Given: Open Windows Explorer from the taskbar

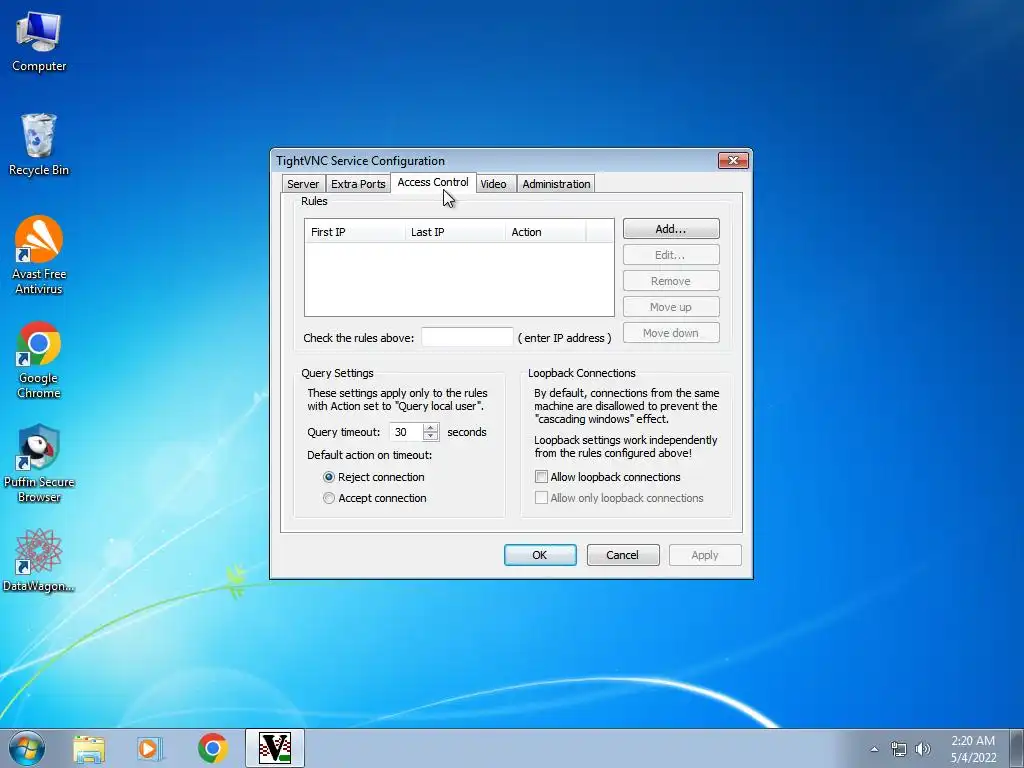Looking at the screenshot, I should pyautogui.click(x=89, y=748).
